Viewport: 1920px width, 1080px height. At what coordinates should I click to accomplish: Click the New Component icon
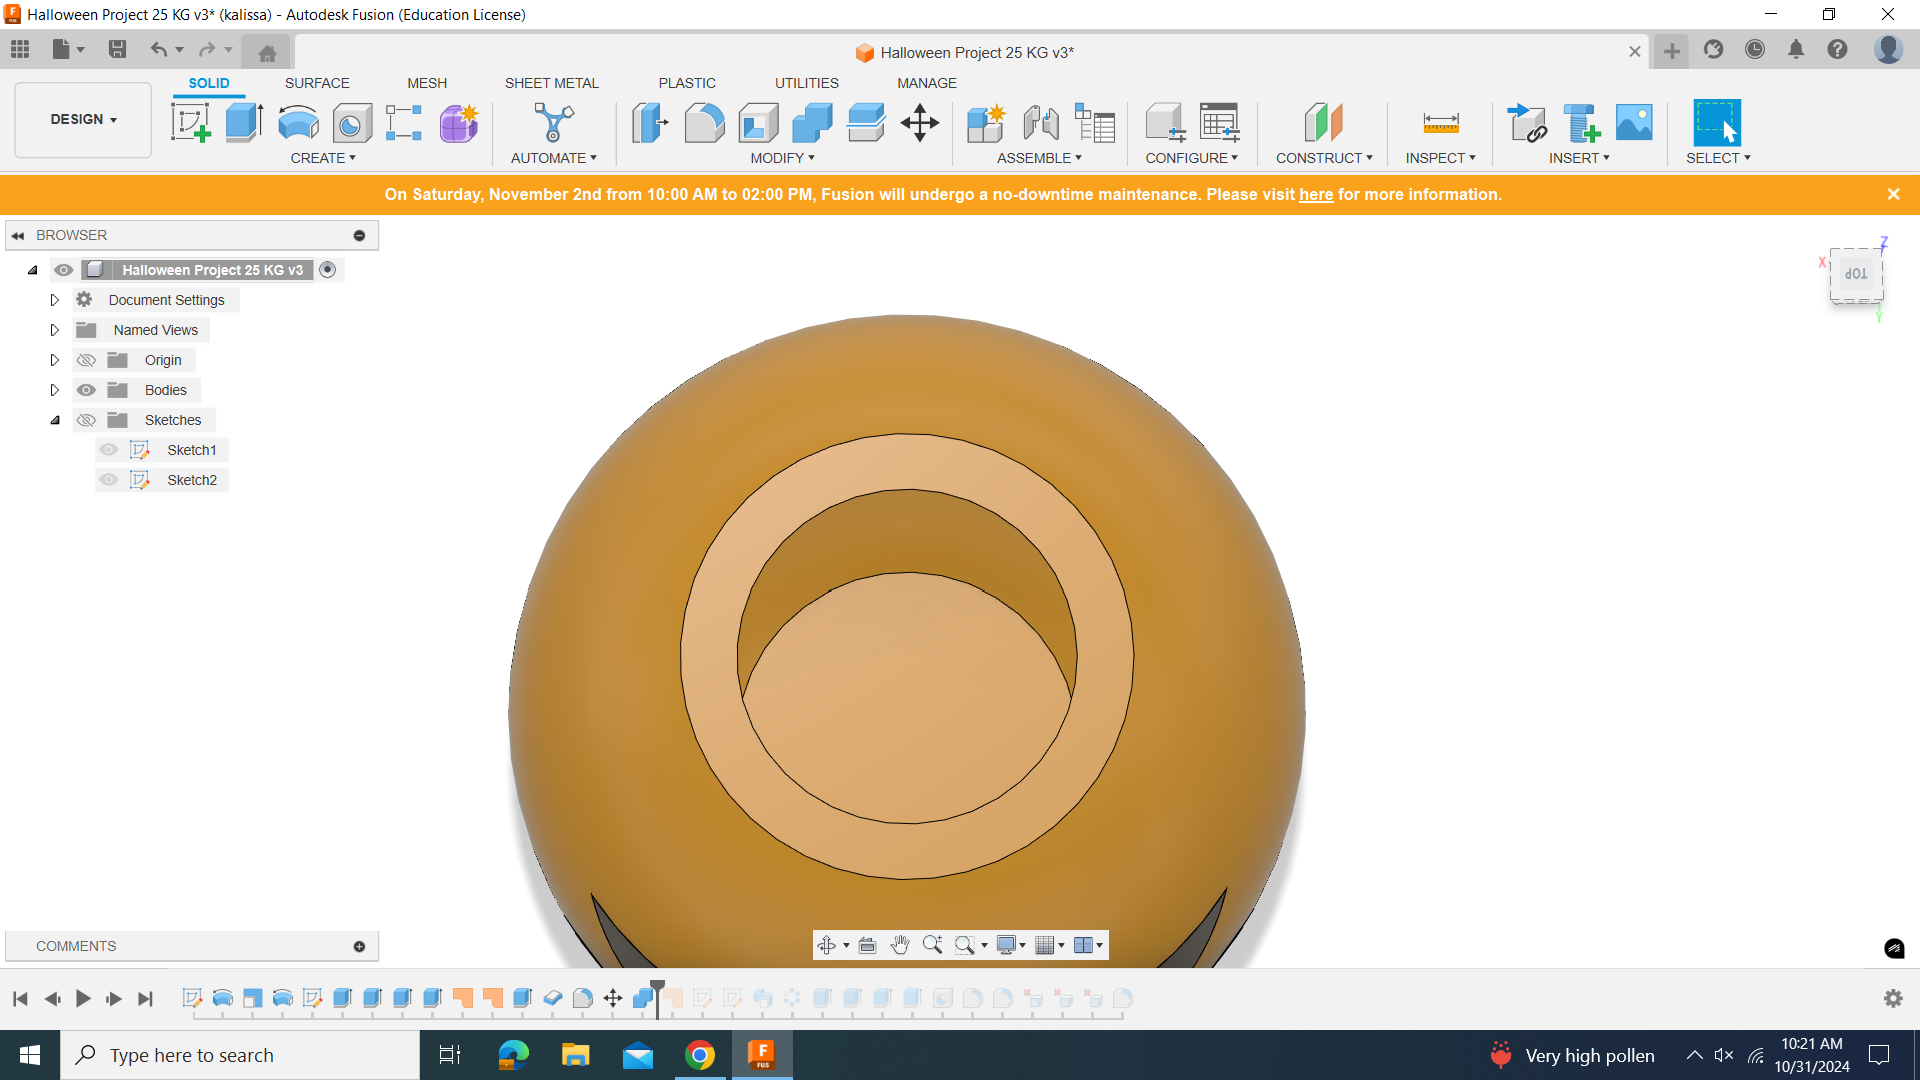click(986, 123)
